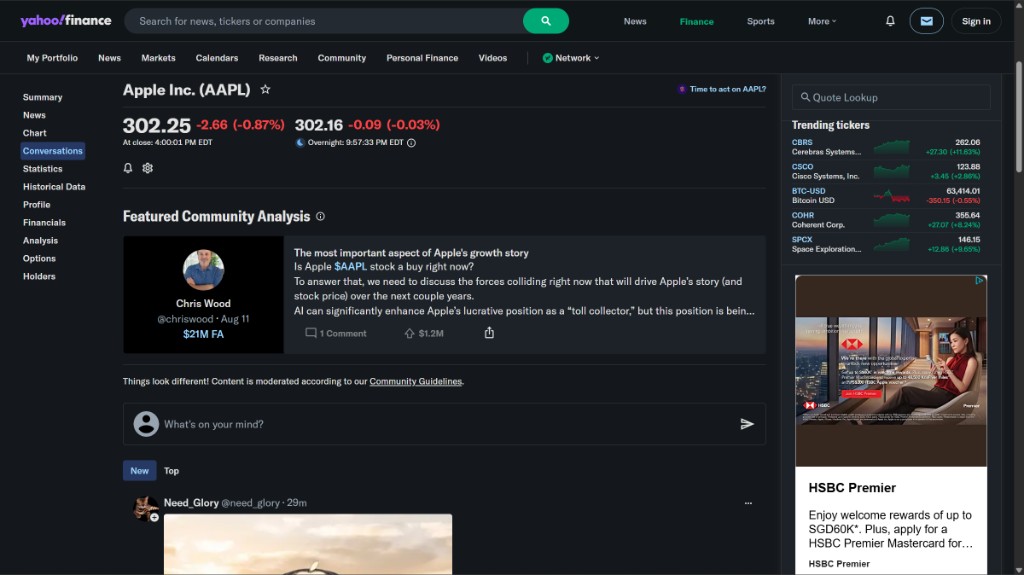Click the Sign in button
The height and width of the screenshot is (575, 1024).
coord(976,21)
